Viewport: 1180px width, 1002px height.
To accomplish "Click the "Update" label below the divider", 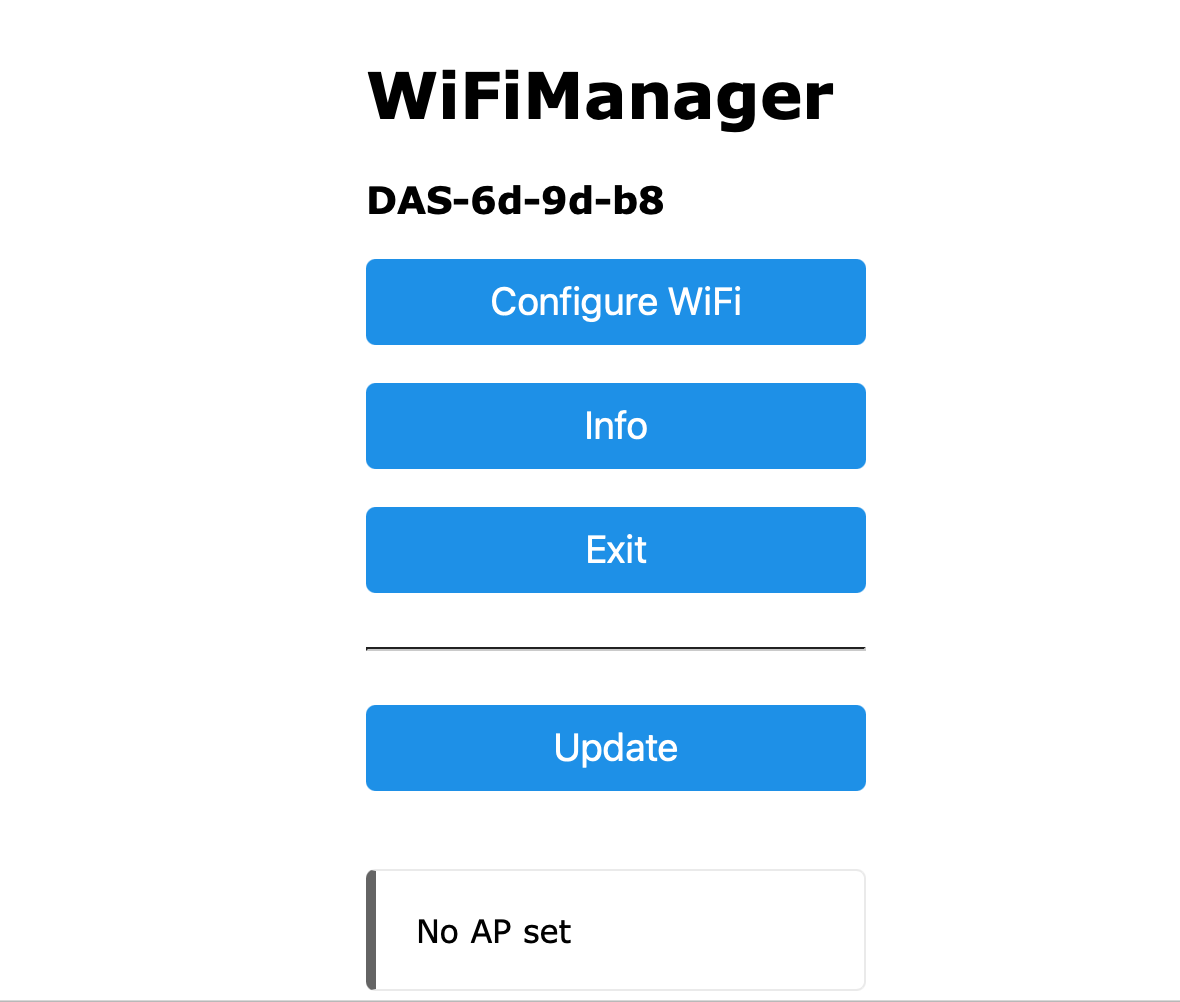I will coord(616,748).
